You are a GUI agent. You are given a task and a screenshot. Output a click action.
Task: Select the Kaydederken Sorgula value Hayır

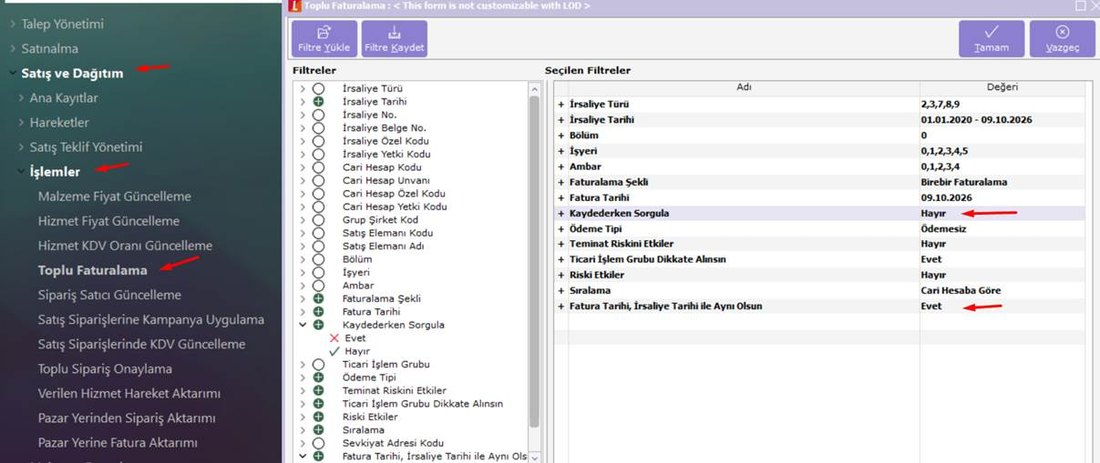(x=932, y=213)
